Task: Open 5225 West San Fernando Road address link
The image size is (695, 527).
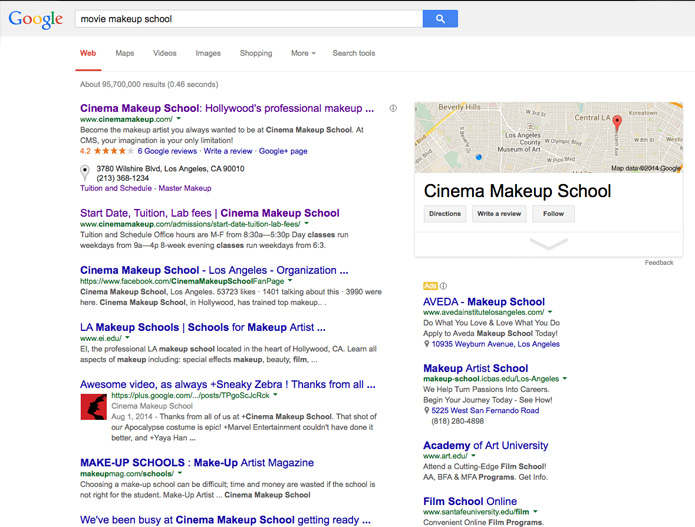Action: [x=485, y=410]
